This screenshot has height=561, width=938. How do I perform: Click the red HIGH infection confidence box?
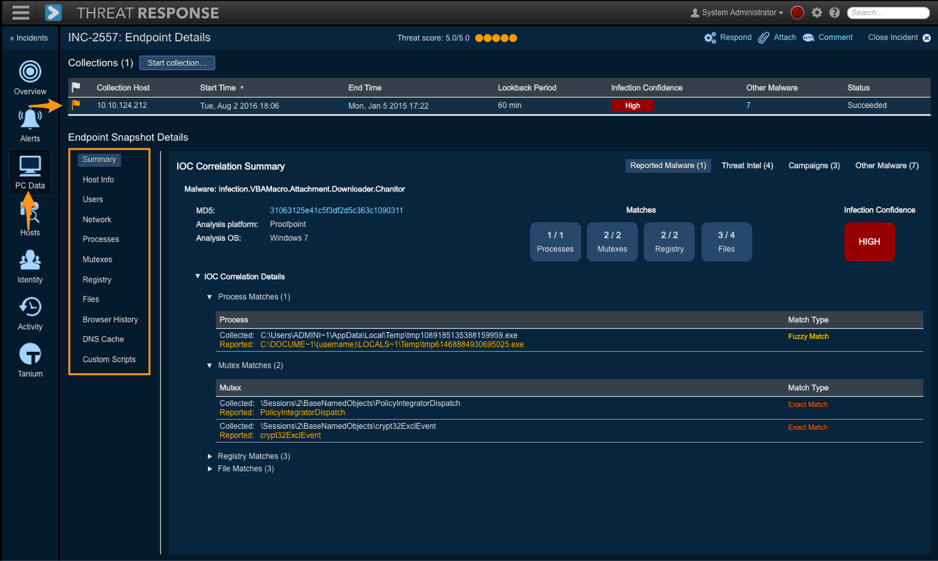coord(869,242)
